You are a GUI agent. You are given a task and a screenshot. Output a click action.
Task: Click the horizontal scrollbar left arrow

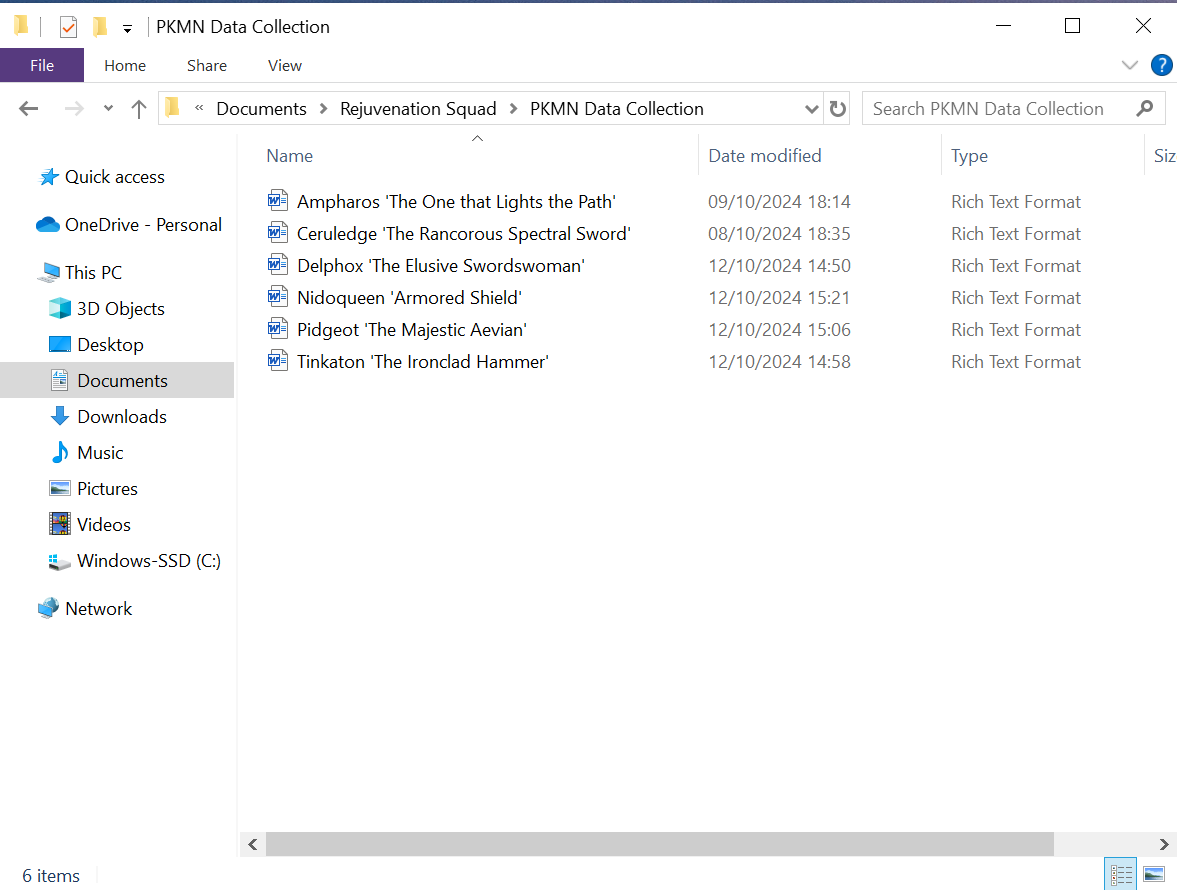click(253, 844)
